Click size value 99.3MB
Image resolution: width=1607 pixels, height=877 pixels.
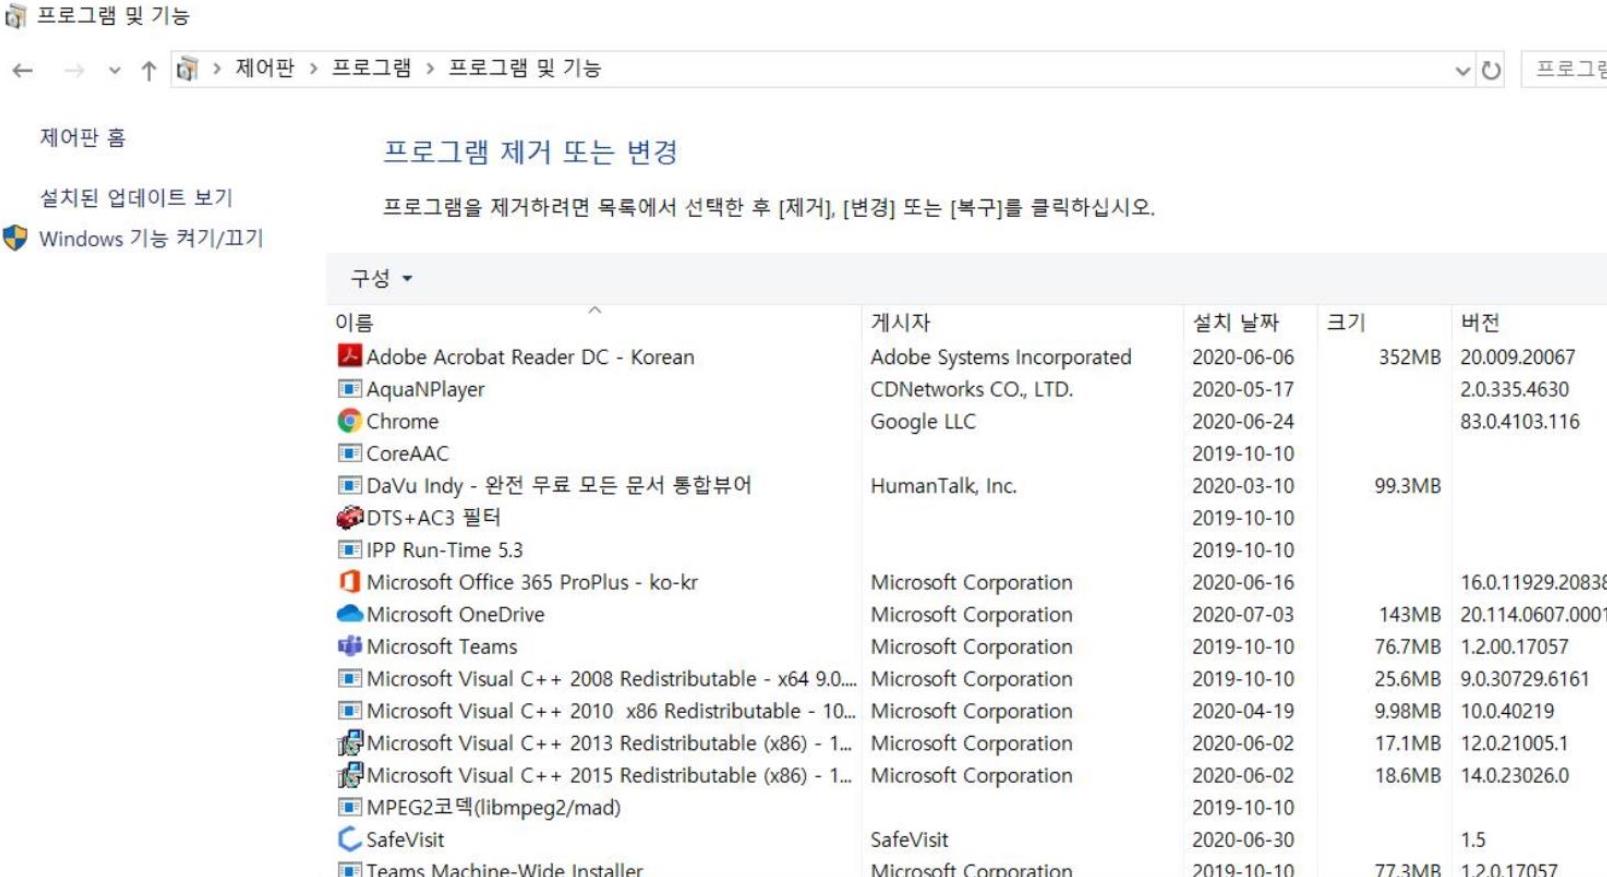(x=1407, y=485)
